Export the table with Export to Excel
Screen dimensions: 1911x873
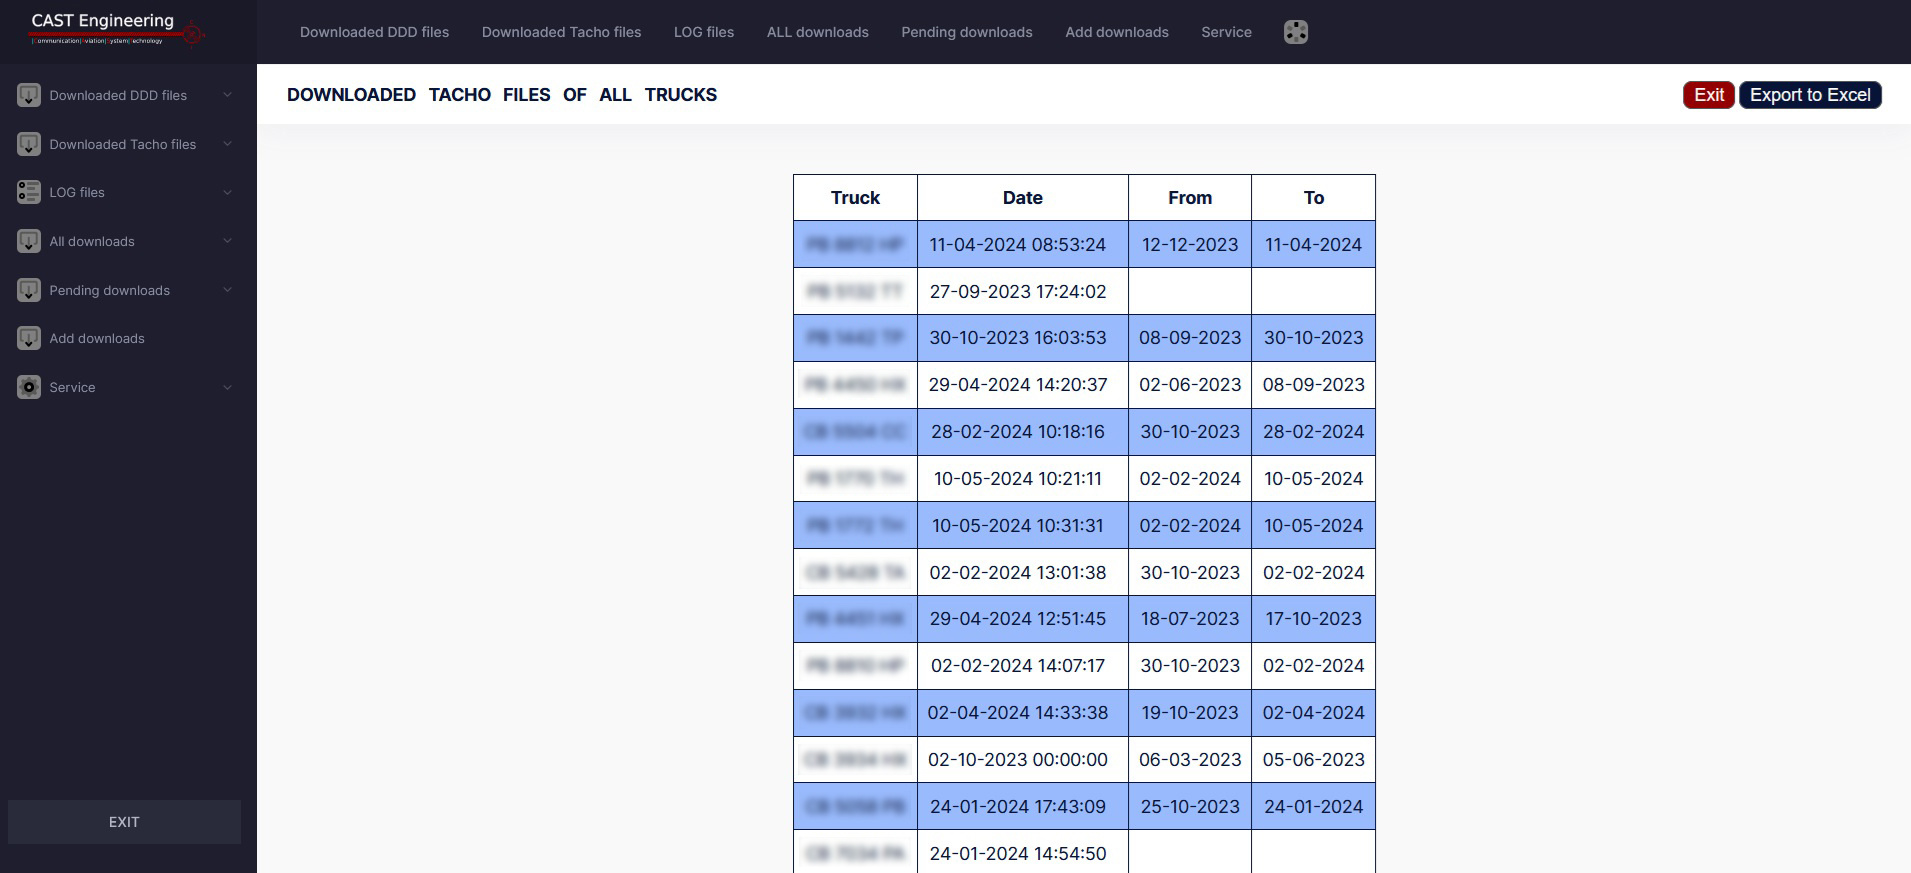tap(1809, 95)
